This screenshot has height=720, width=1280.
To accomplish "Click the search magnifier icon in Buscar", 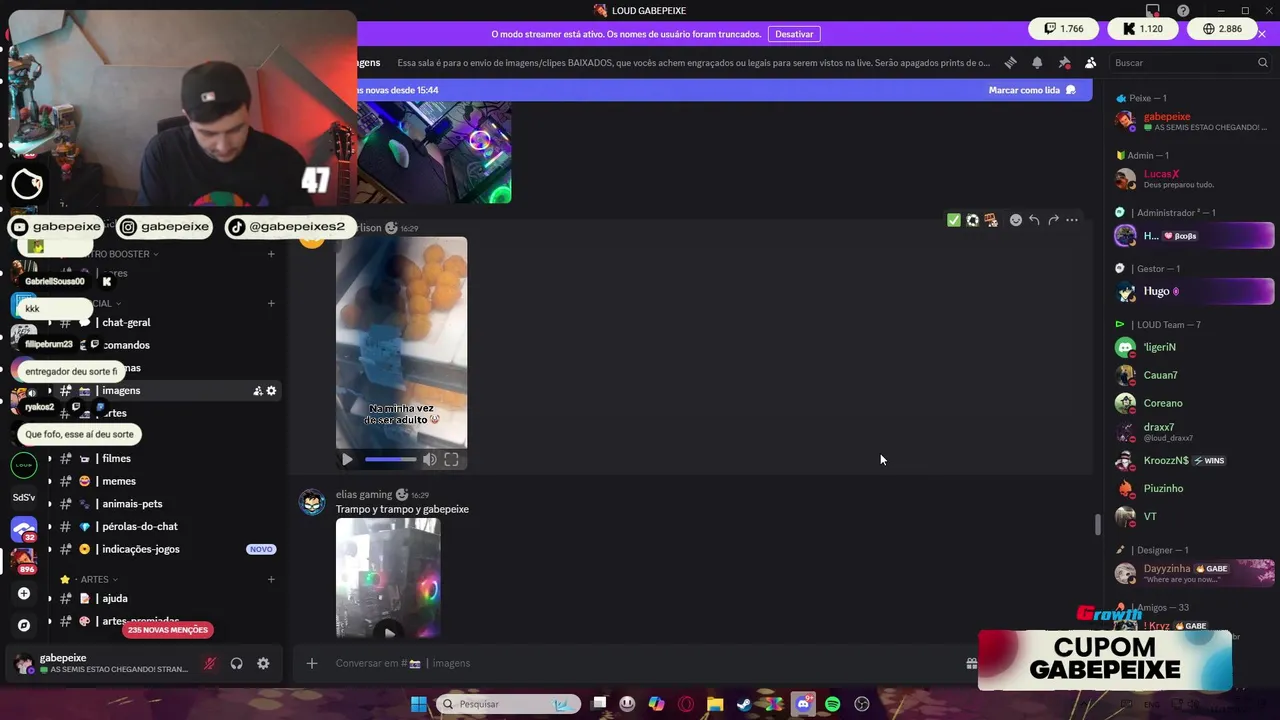I will click(1262, 62).
